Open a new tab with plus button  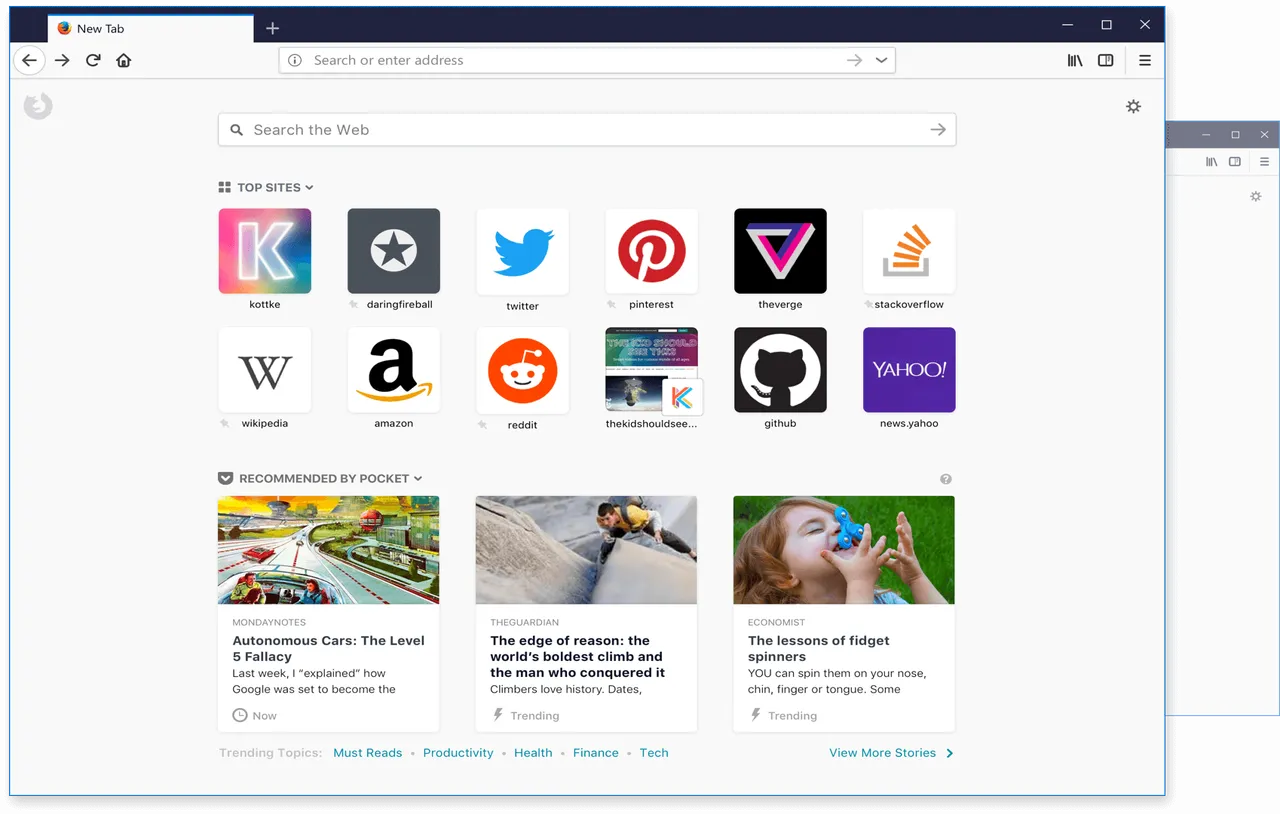[x=272, y=29]
